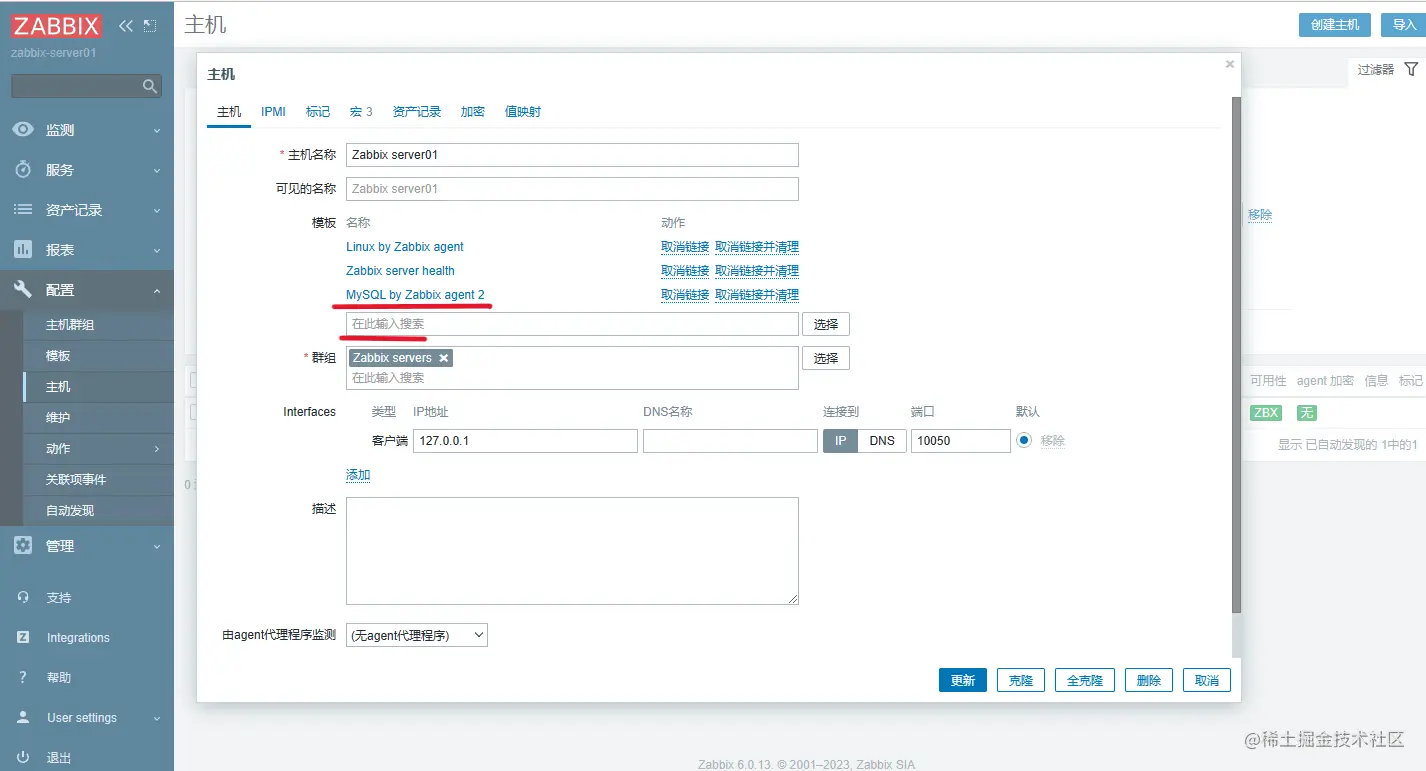Click the sidebar hide window icon
This screenshot has width=1426, height=771.
coord(150,25)
